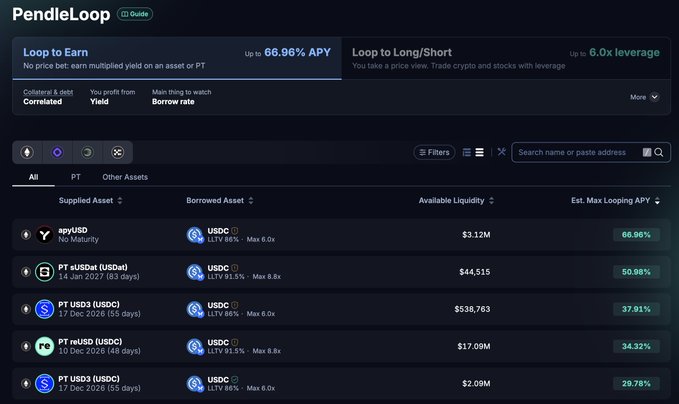The height and width of the screenshot is (404, 679).
Task: Click the Ethereum chain icon in $2.09M row
Action: [26, 384]
